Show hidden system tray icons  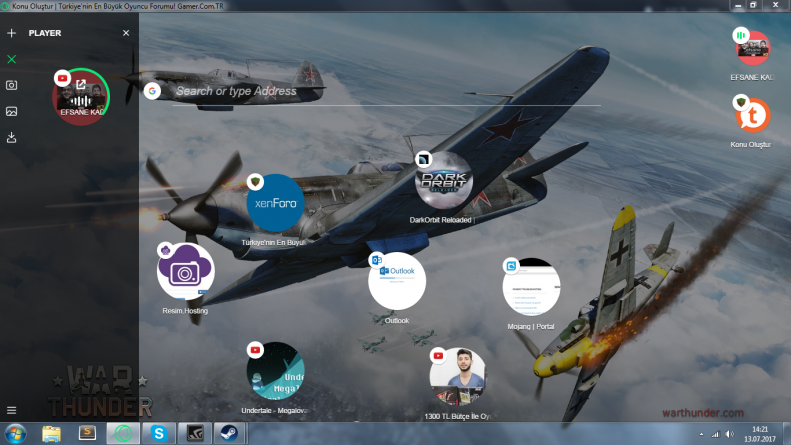(701, 434)
